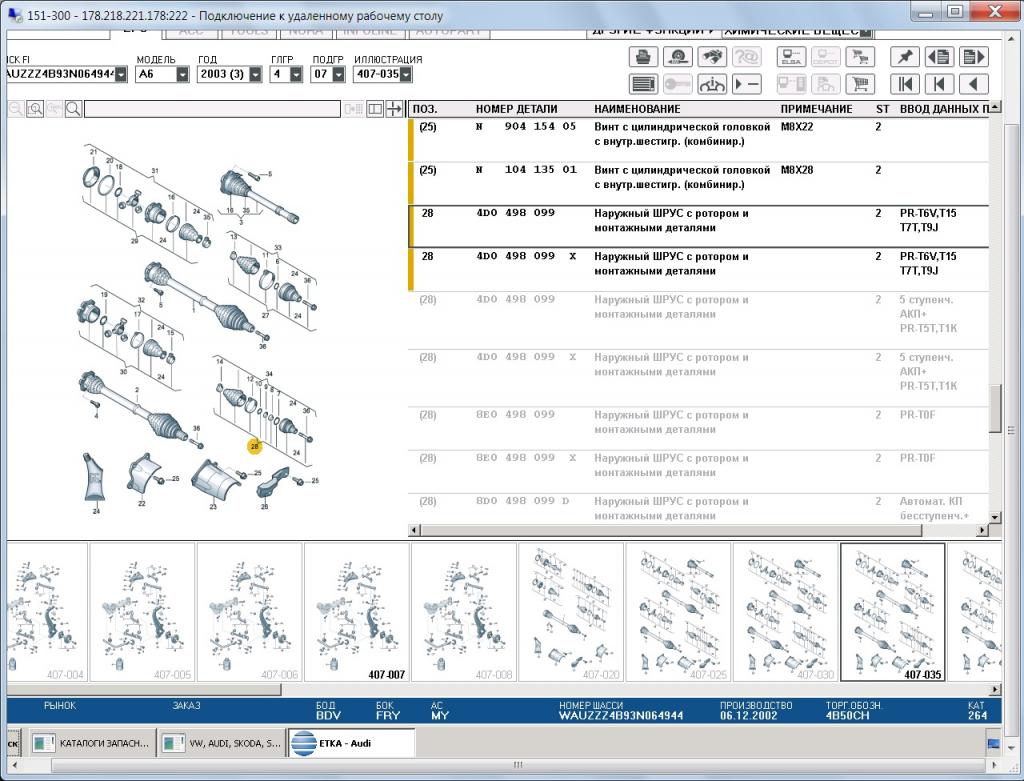Open the ПОДГР dropdown showing 07

point(338,74)
